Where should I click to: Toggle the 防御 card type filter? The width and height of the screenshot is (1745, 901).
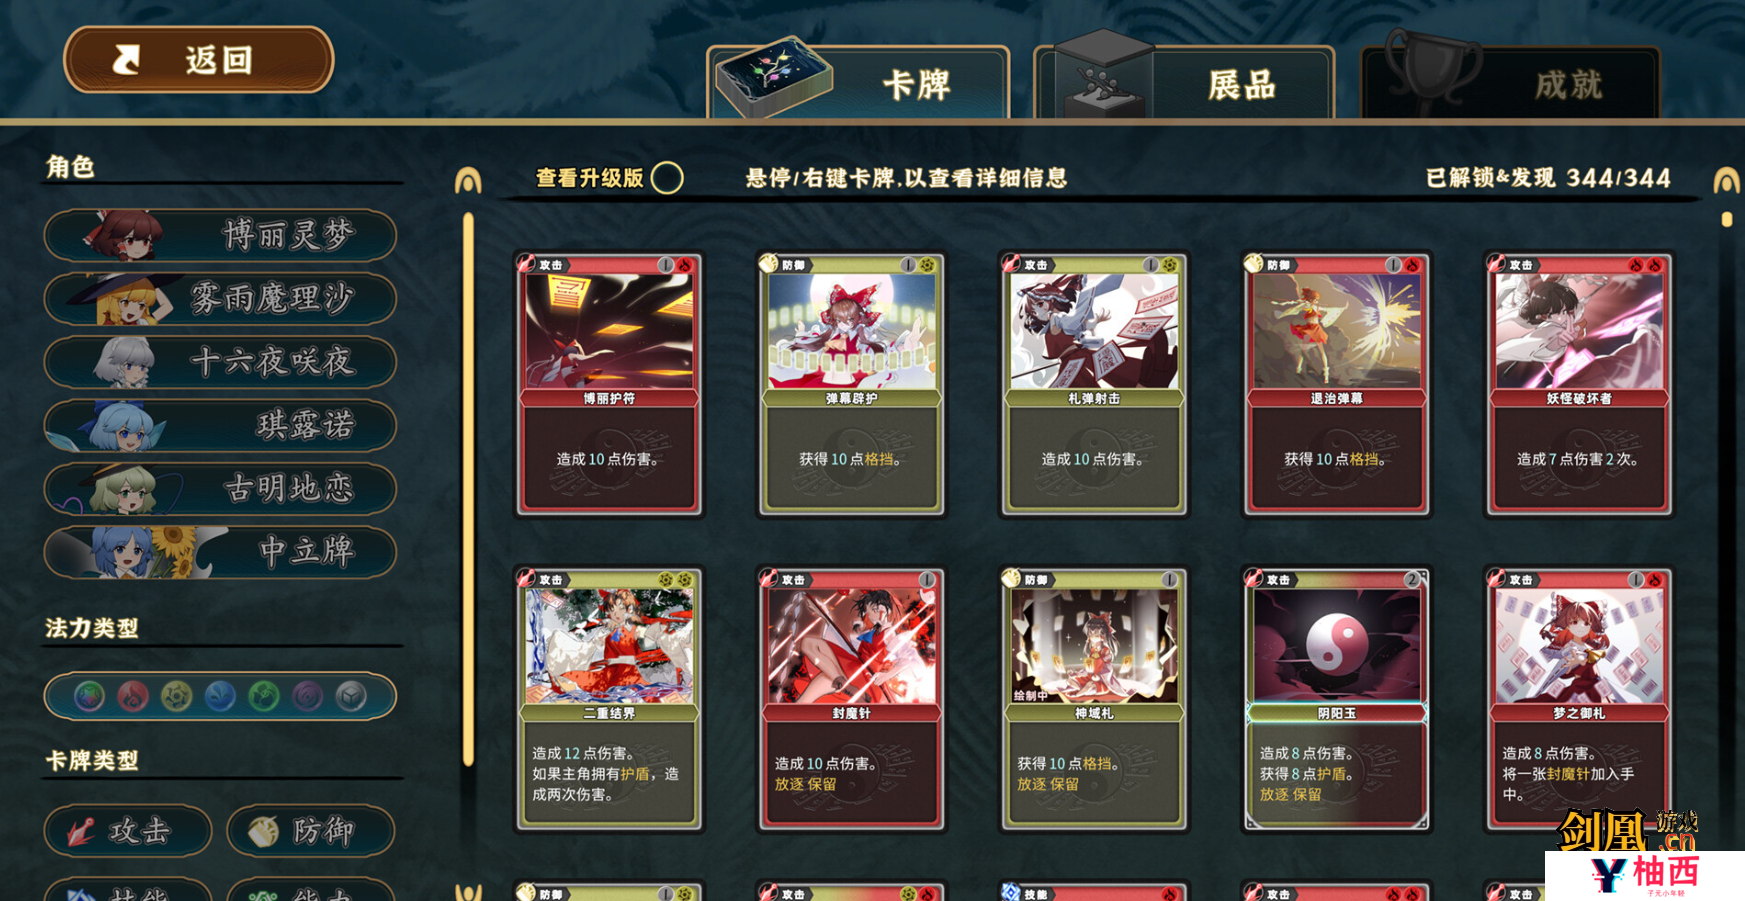click(310, 831)
